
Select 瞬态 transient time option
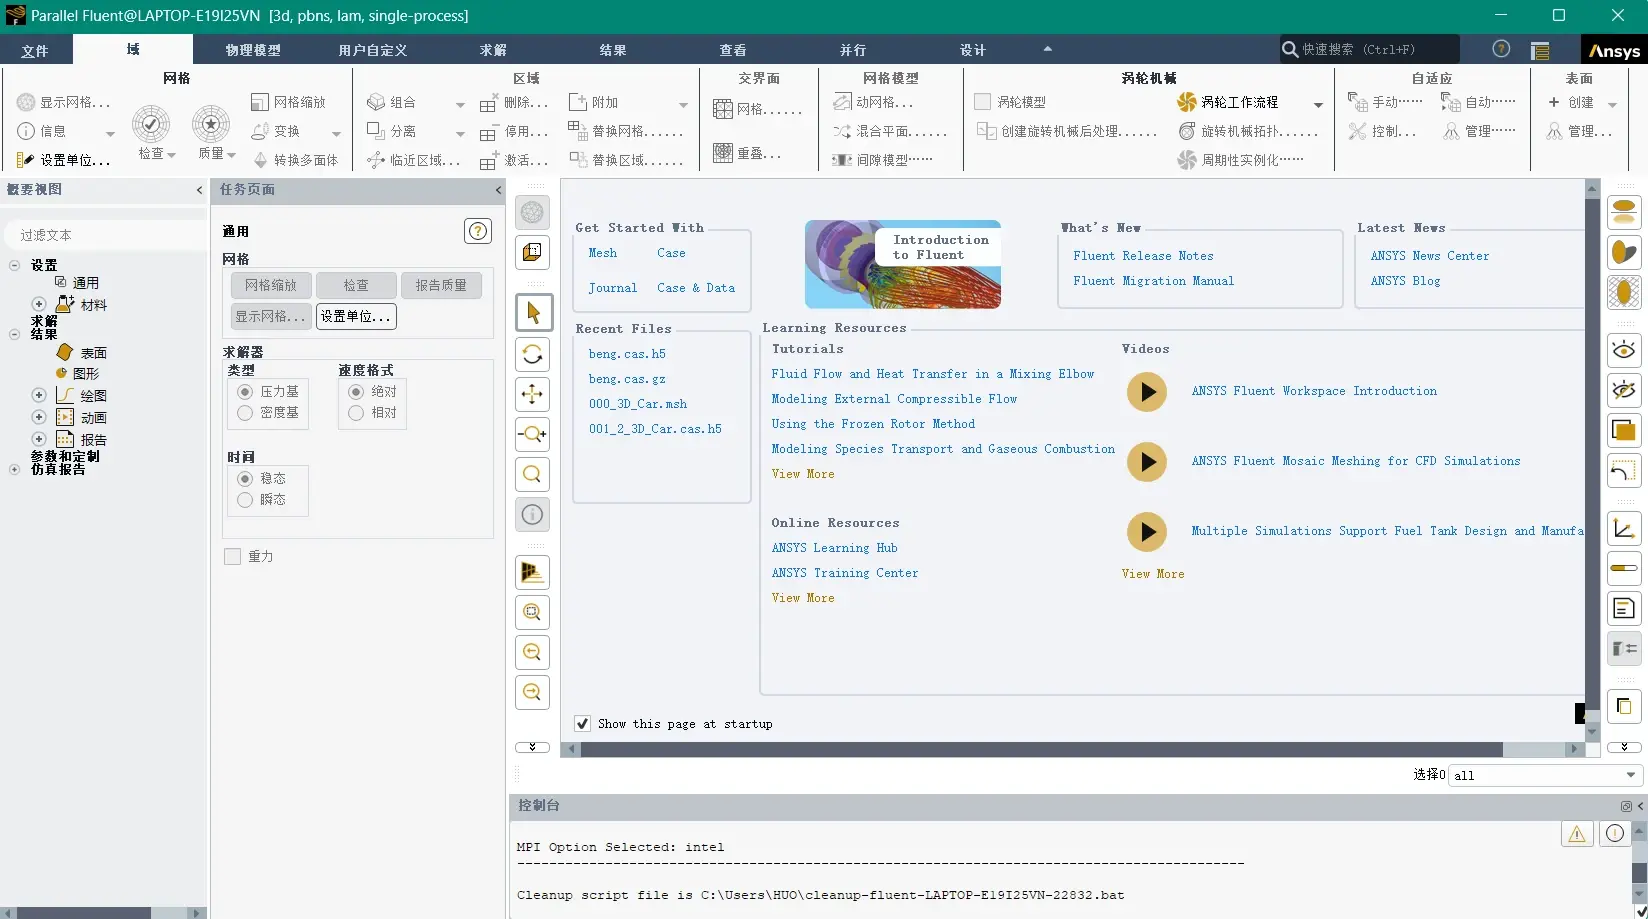coord(245,500)
